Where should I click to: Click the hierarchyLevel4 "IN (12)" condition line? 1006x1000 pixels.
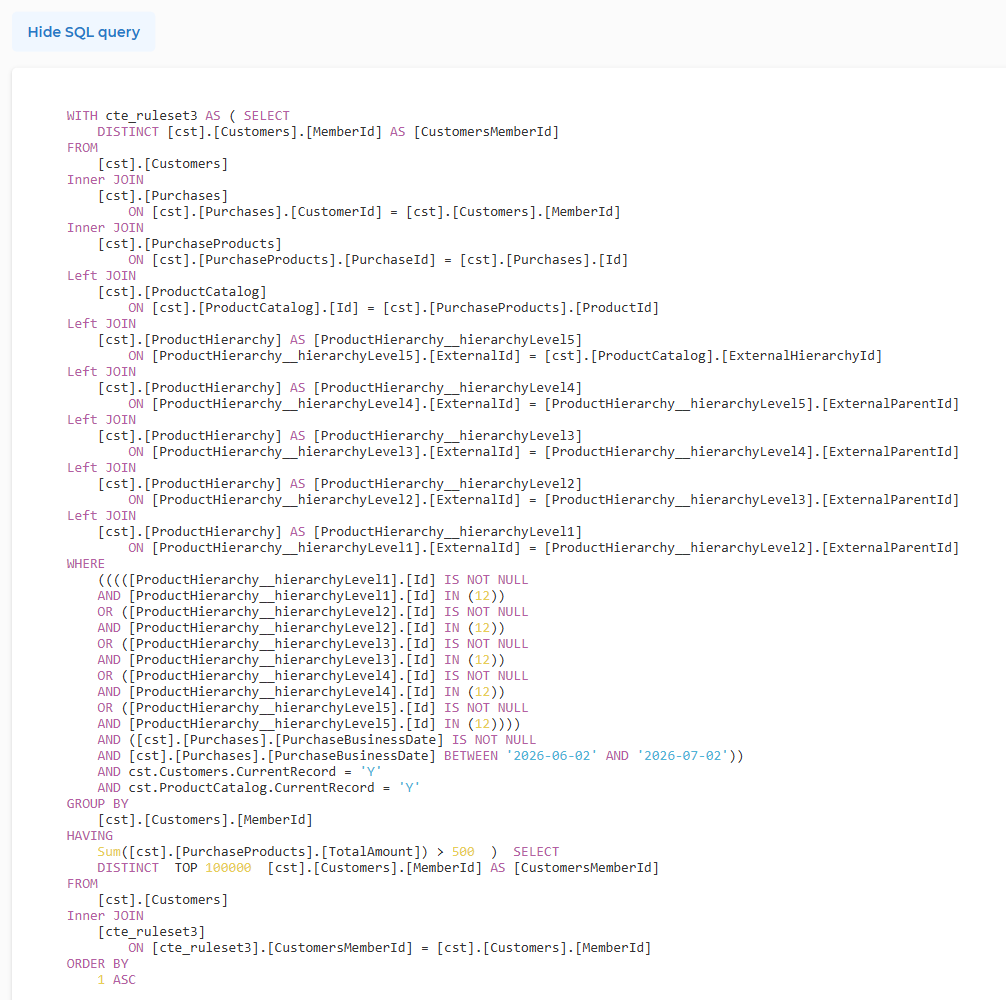pos(301,692)
